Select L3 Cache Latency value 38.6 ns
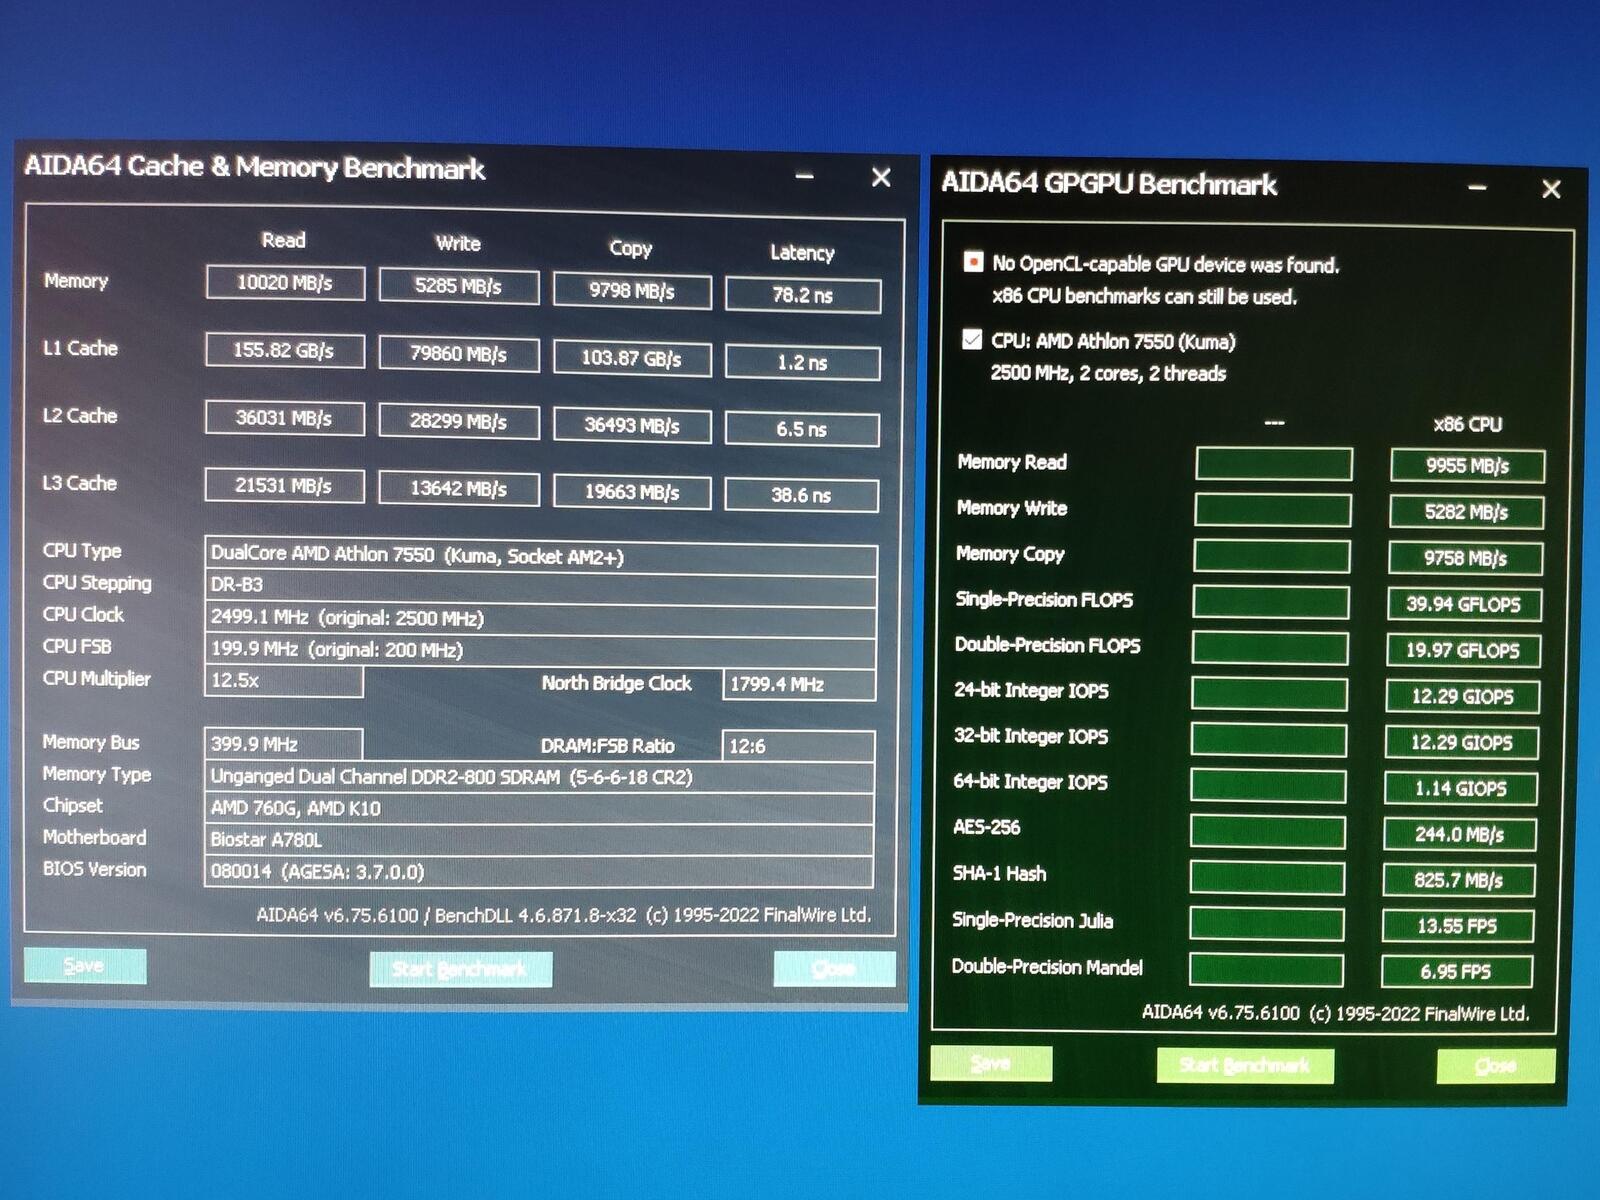 802,495
